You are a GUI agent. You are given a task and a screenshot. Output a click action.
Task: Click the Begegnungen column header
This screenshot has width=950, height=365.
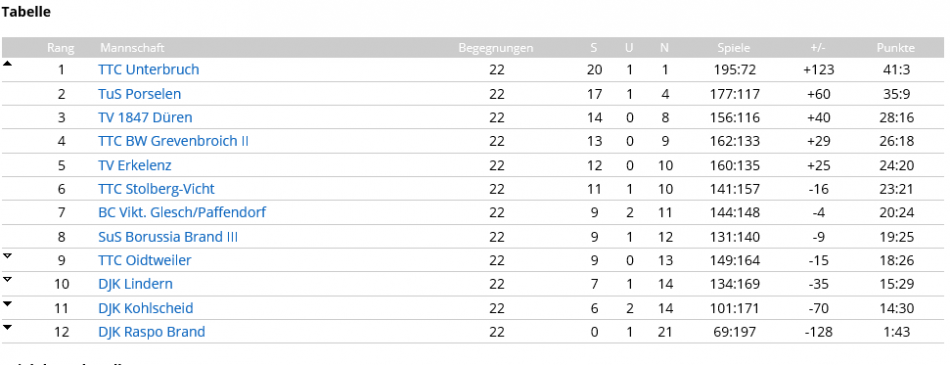point(496,48)
